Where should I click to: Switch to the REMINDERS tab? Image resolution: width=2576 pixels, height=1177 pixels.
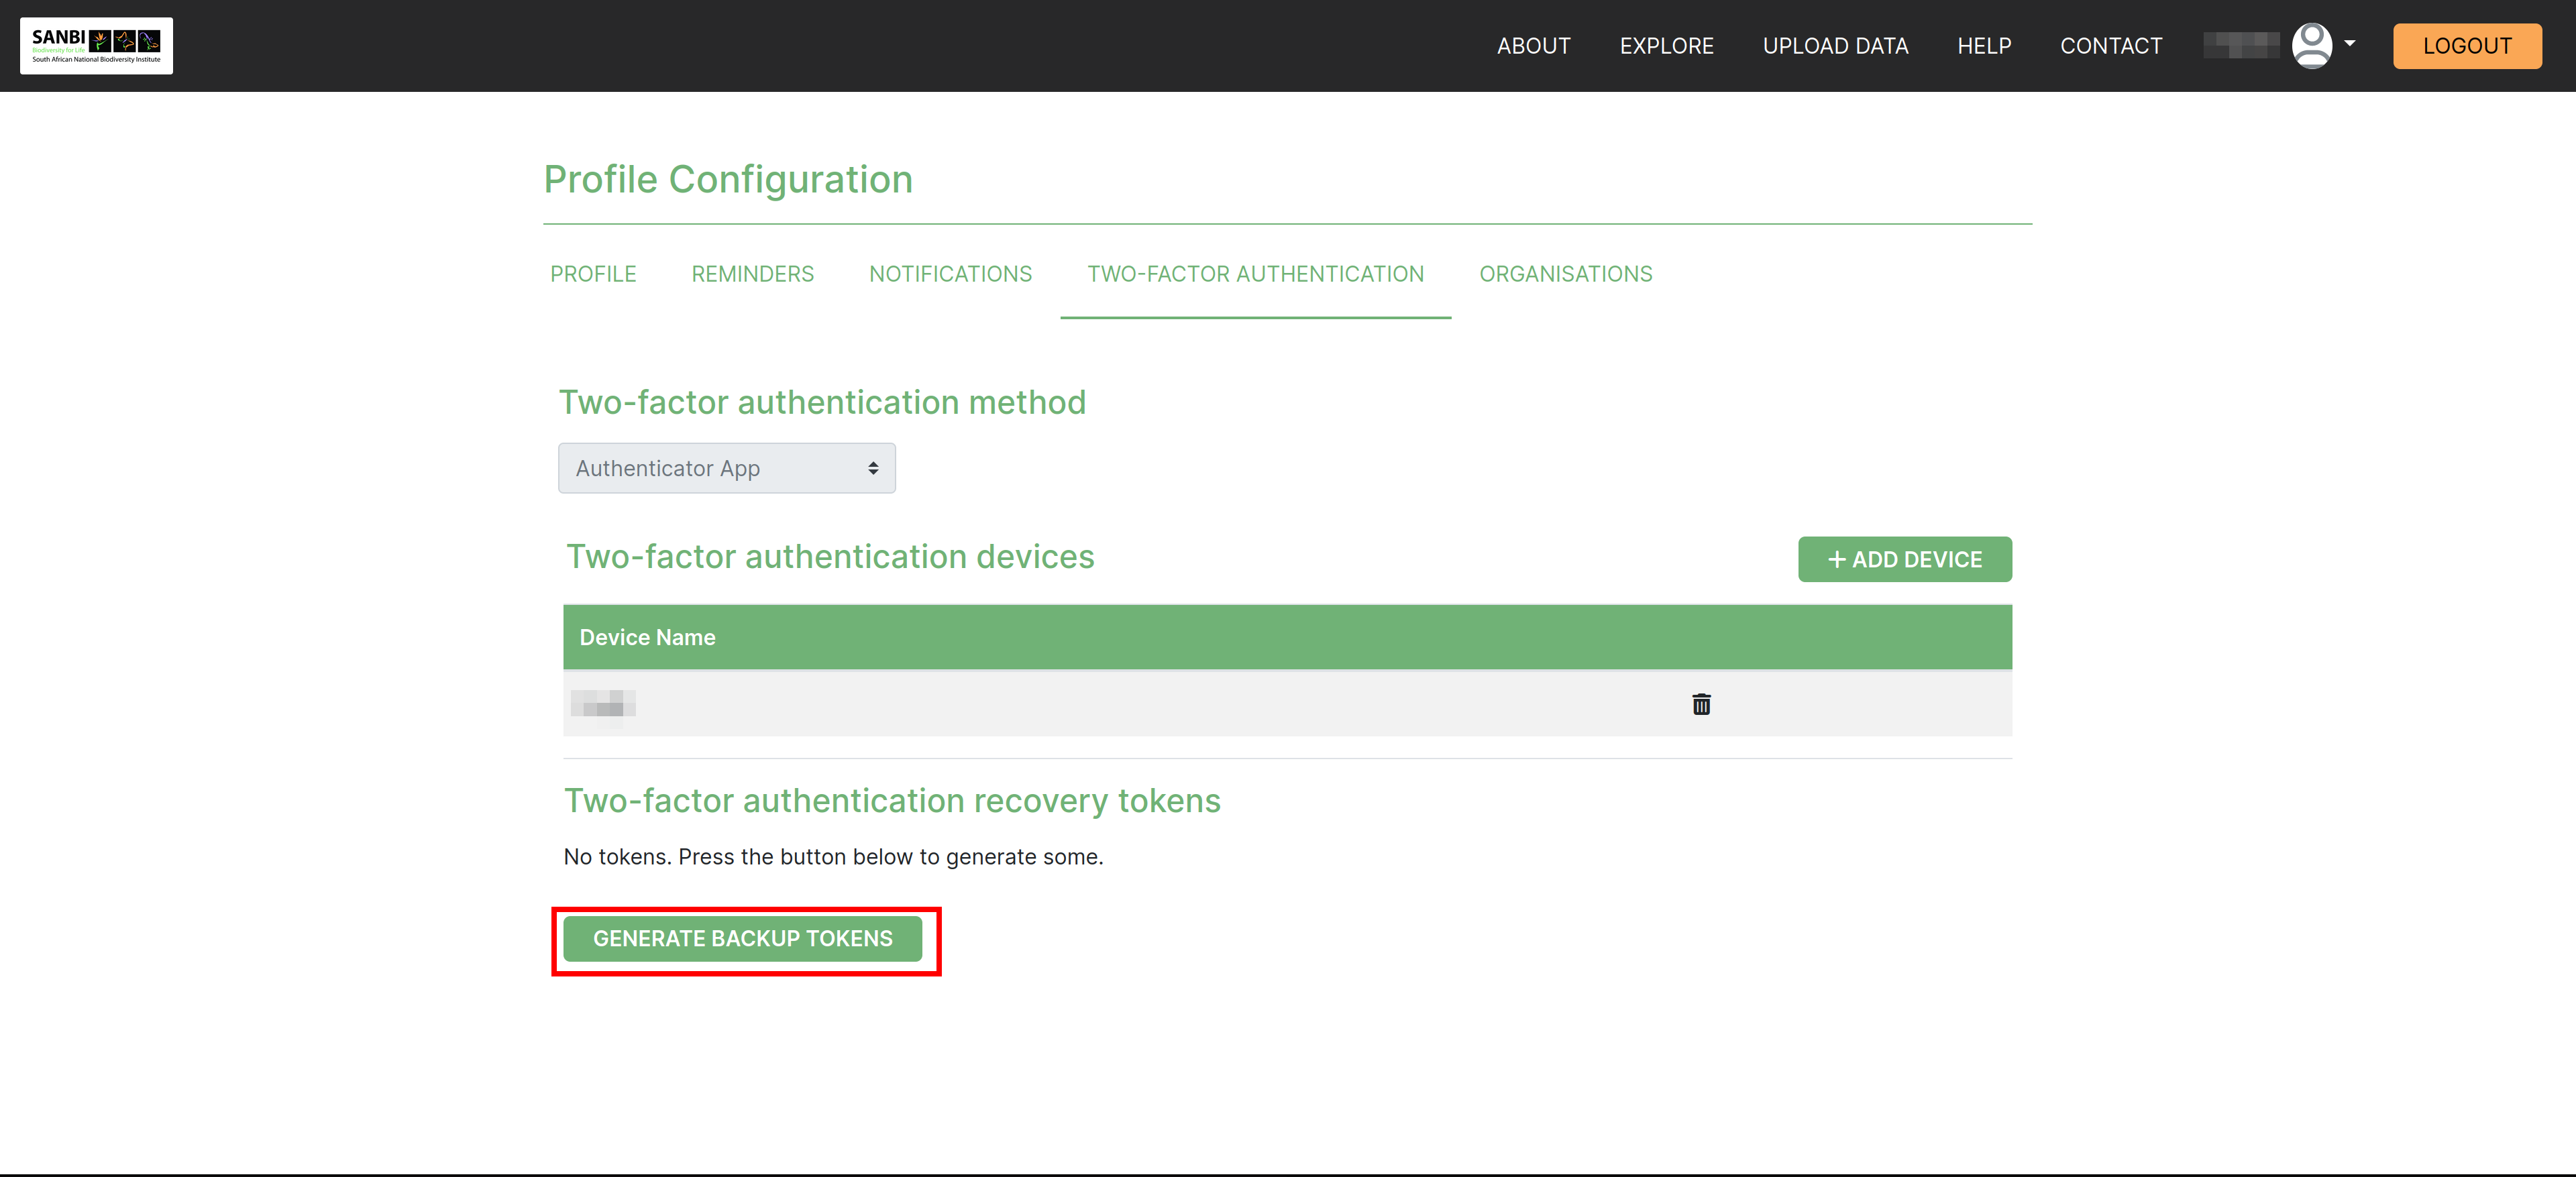(753, 274)
